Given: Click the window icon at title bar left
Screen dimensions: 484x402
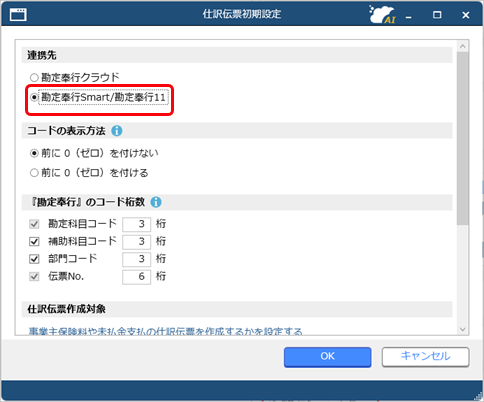Looking at the screenshot, I should coord(18,15).
